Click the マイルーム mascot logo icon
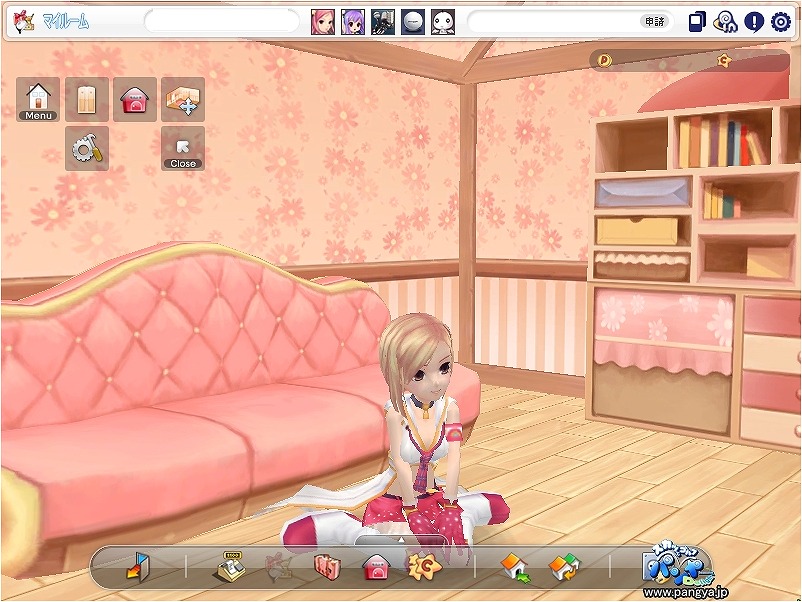The width and height of the screenshot is (802, 602). pyautogui.click(x=23, y=22)
